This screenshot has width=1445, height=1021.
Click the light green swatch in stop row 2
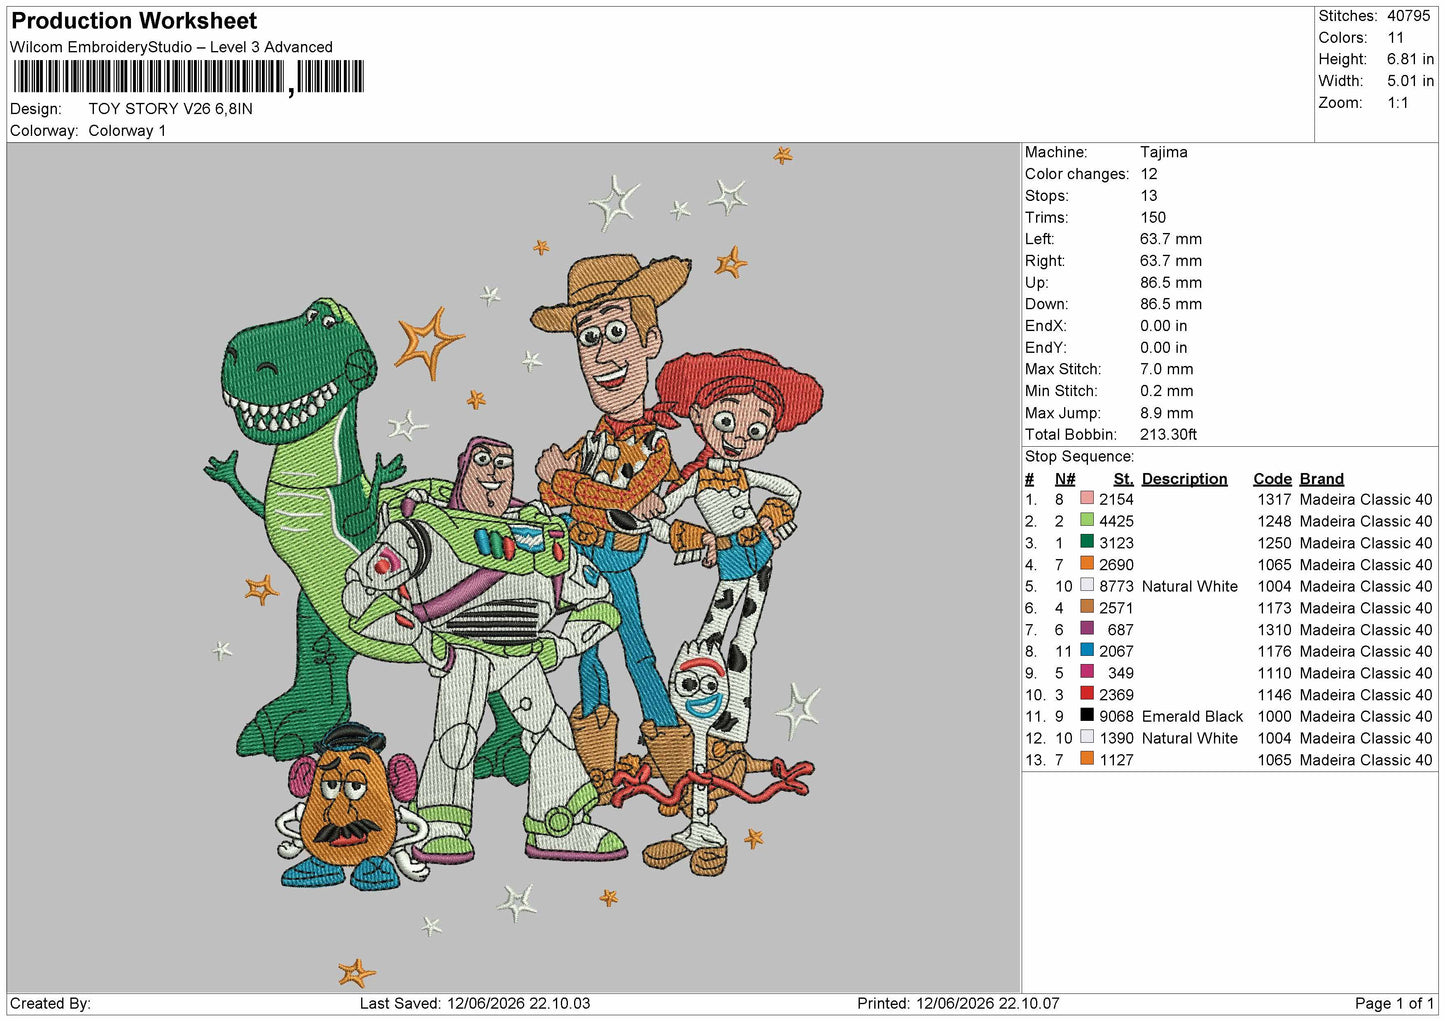pos(1087,520)
